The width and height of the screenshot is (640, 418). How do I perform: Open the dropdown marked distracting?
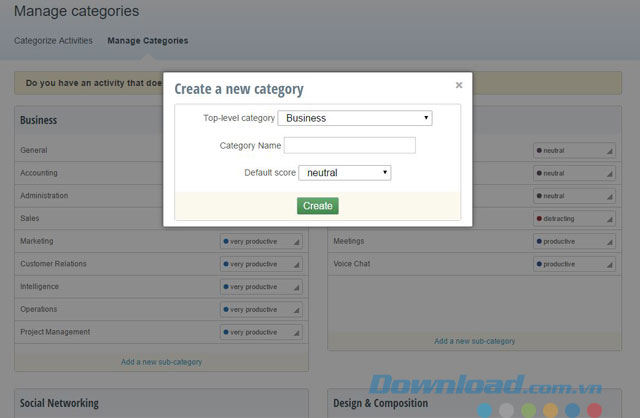[x=574, y=218]
